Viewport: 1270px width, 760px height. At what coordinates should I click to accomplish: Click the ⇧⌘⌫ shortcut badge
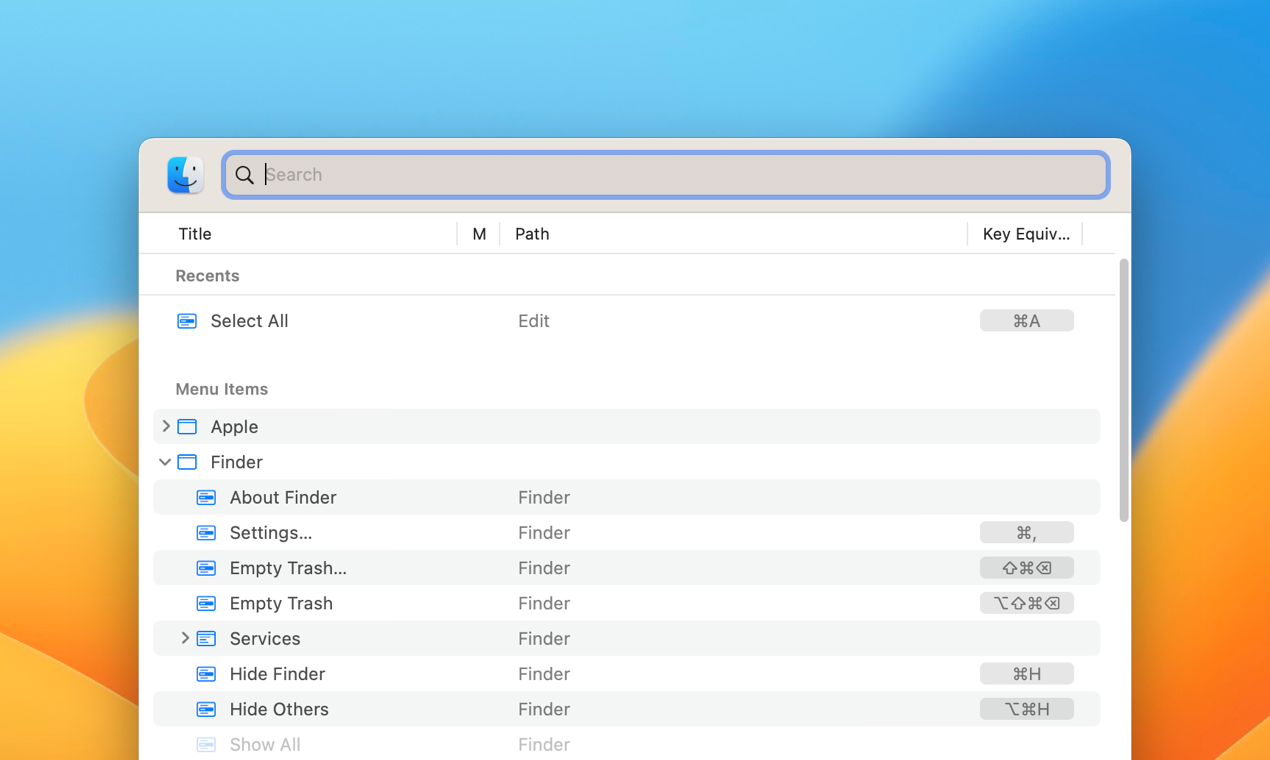coord(1027,568)
